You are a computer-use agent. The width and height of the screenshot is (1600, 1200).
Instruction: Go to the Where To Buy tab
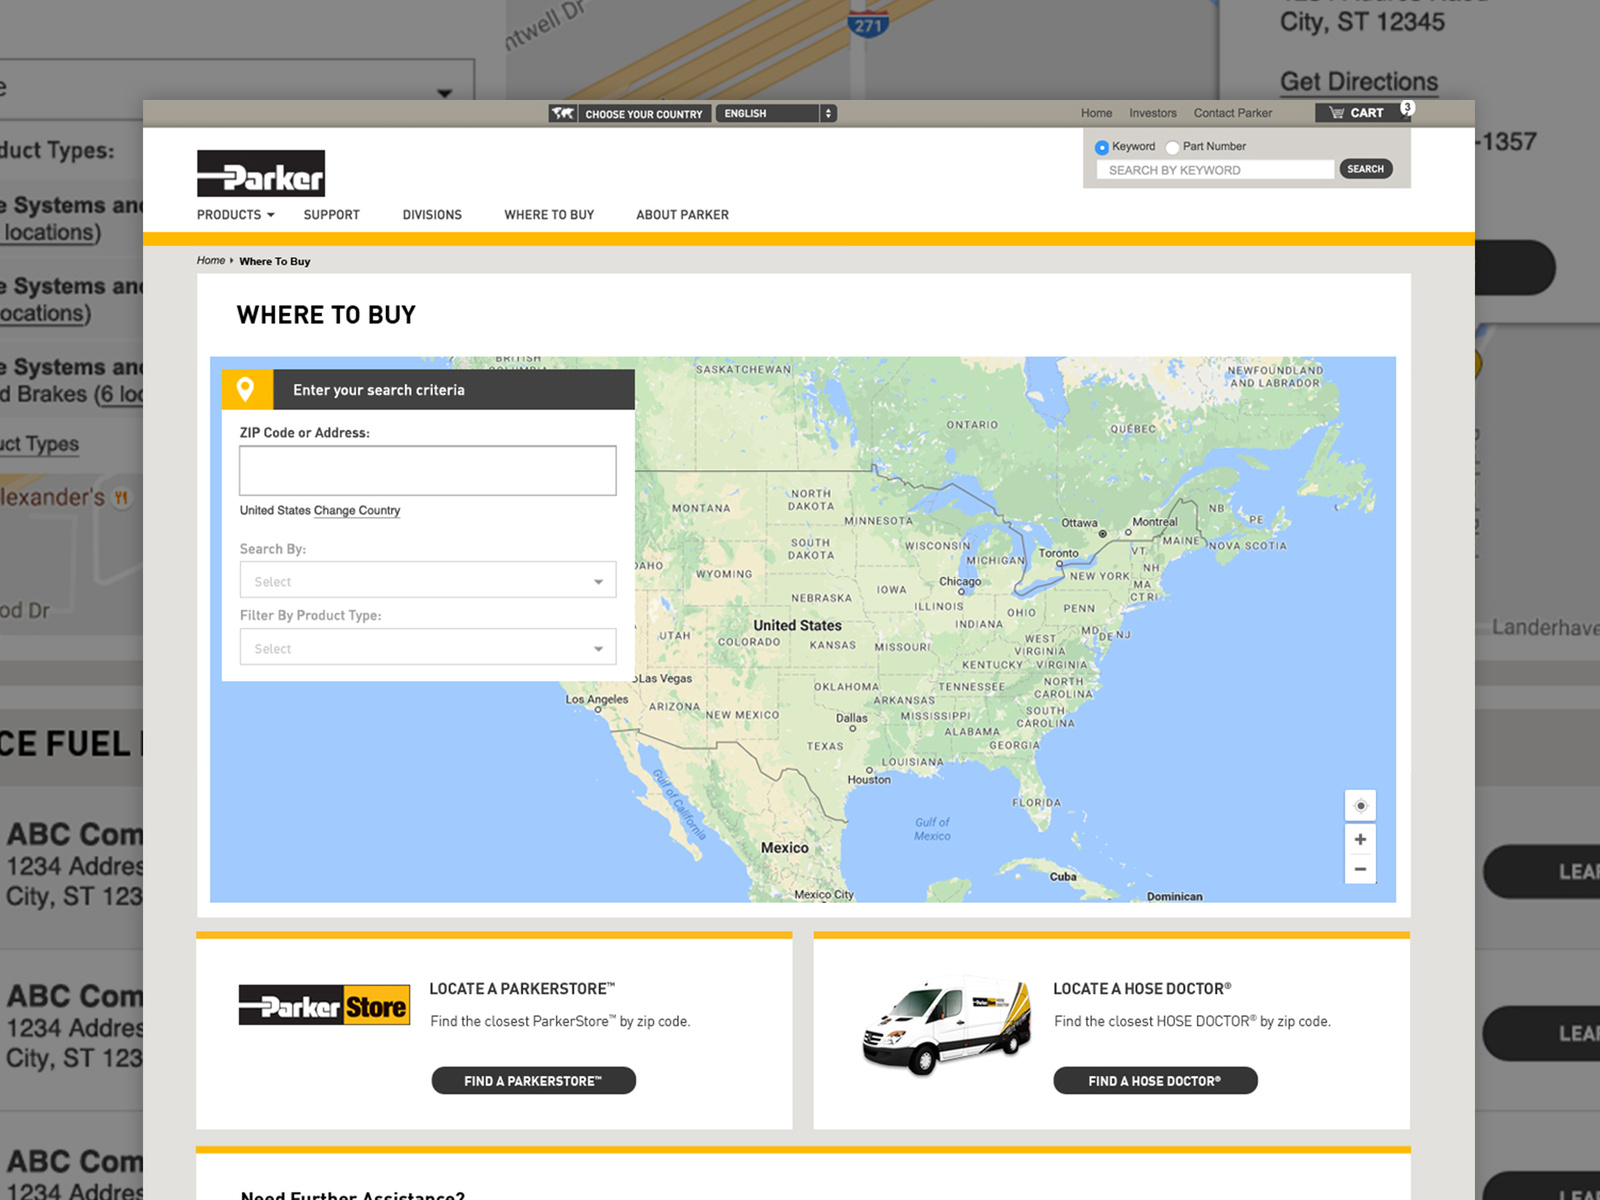[x=549, y=214]
